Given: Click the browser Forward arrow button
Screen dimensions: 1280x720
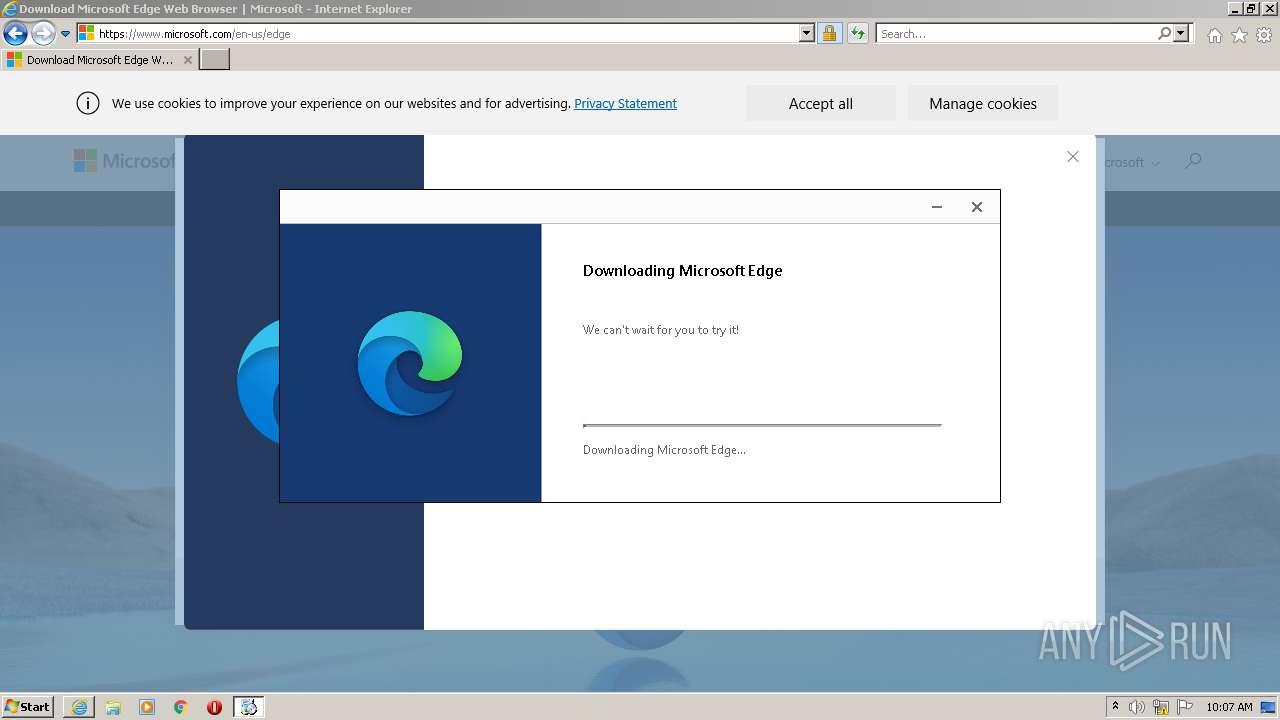Looking at the screenshot, I should click(43, 33).
